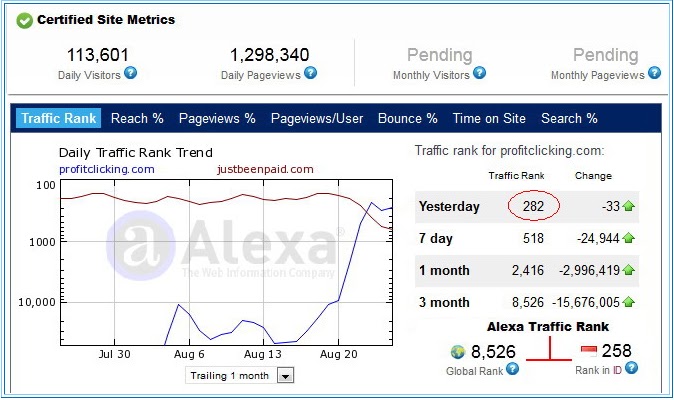Screen dimensions: 674x400
Task: Click the green Certified Site Metrics checkmark icon
Action: click(25, 20)
